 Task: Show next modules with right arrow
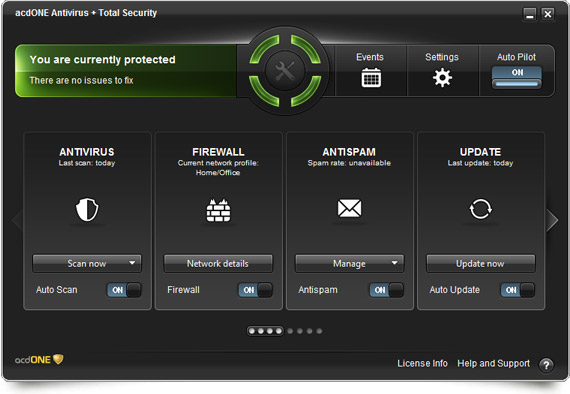click(552, 220)
